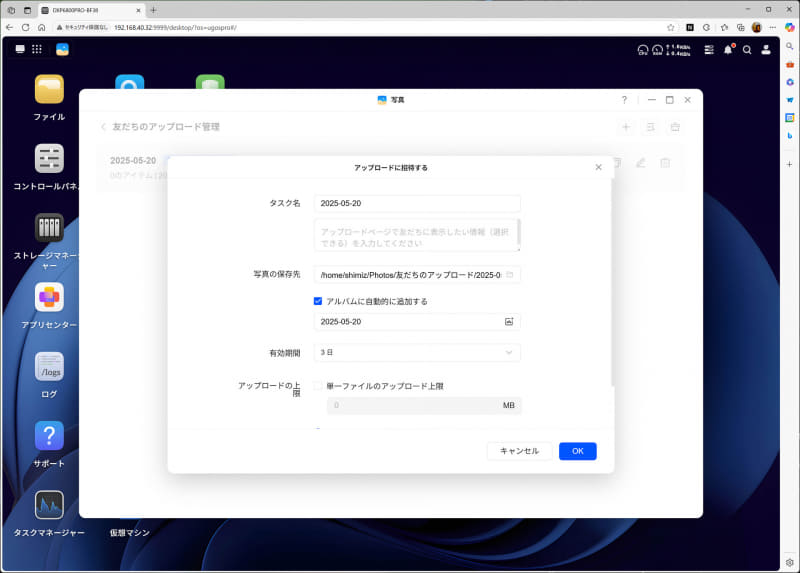
Task: Launch タスクマネージャー desktop icon
Action: click(x=49, y=505)
